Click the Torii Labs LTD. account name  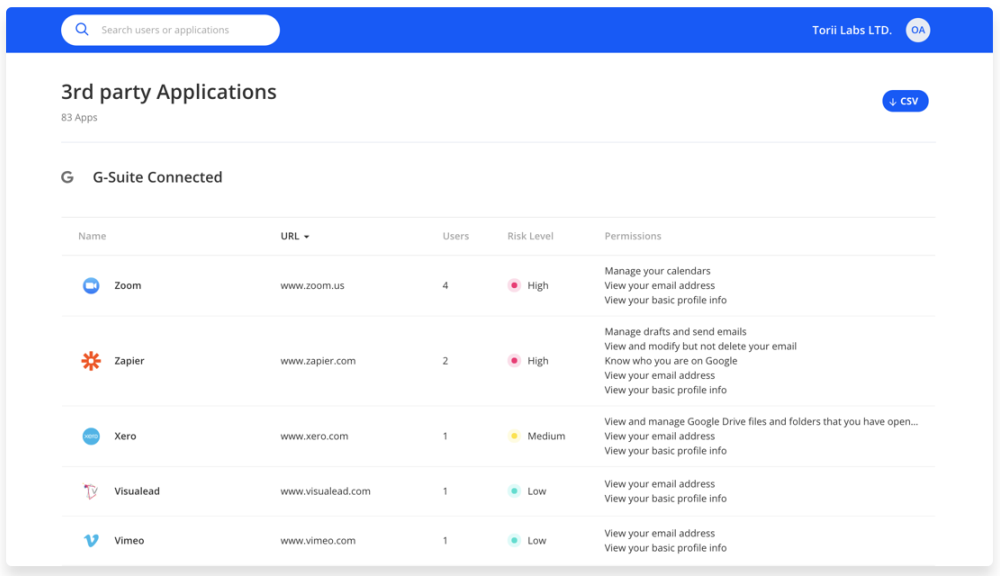[851, 30]
